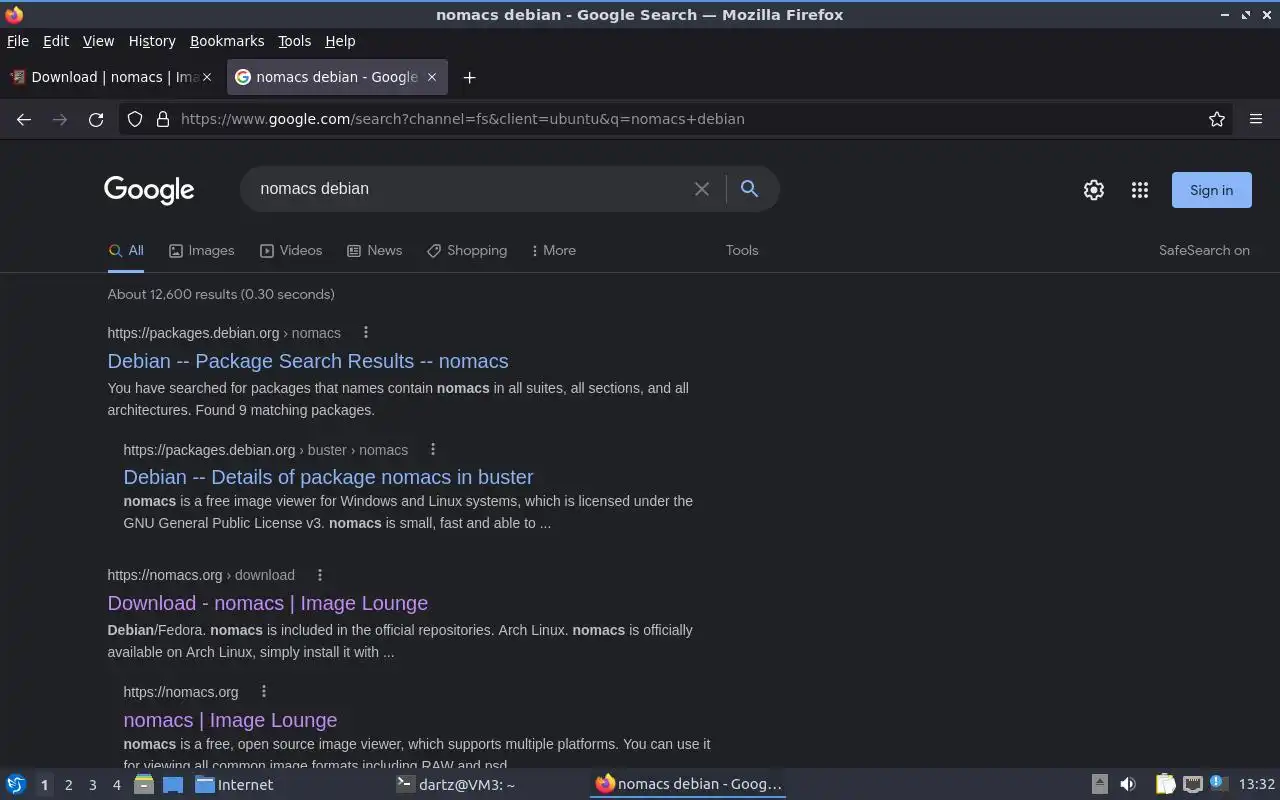Open options for buster nomacs result
This screenshot has height=800, width=1280.
coord(433,449)
